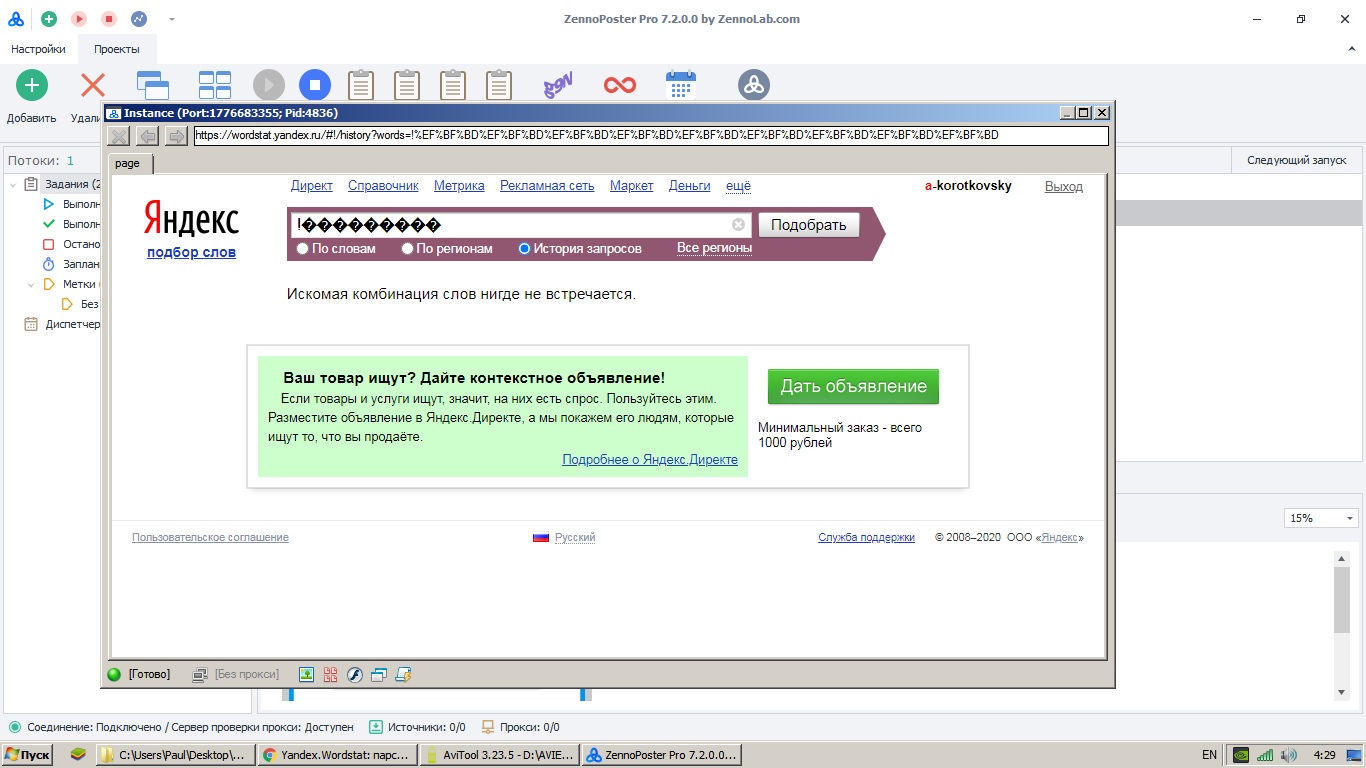
Task: Click the small green plus in title bar
Action: point(49,19)
